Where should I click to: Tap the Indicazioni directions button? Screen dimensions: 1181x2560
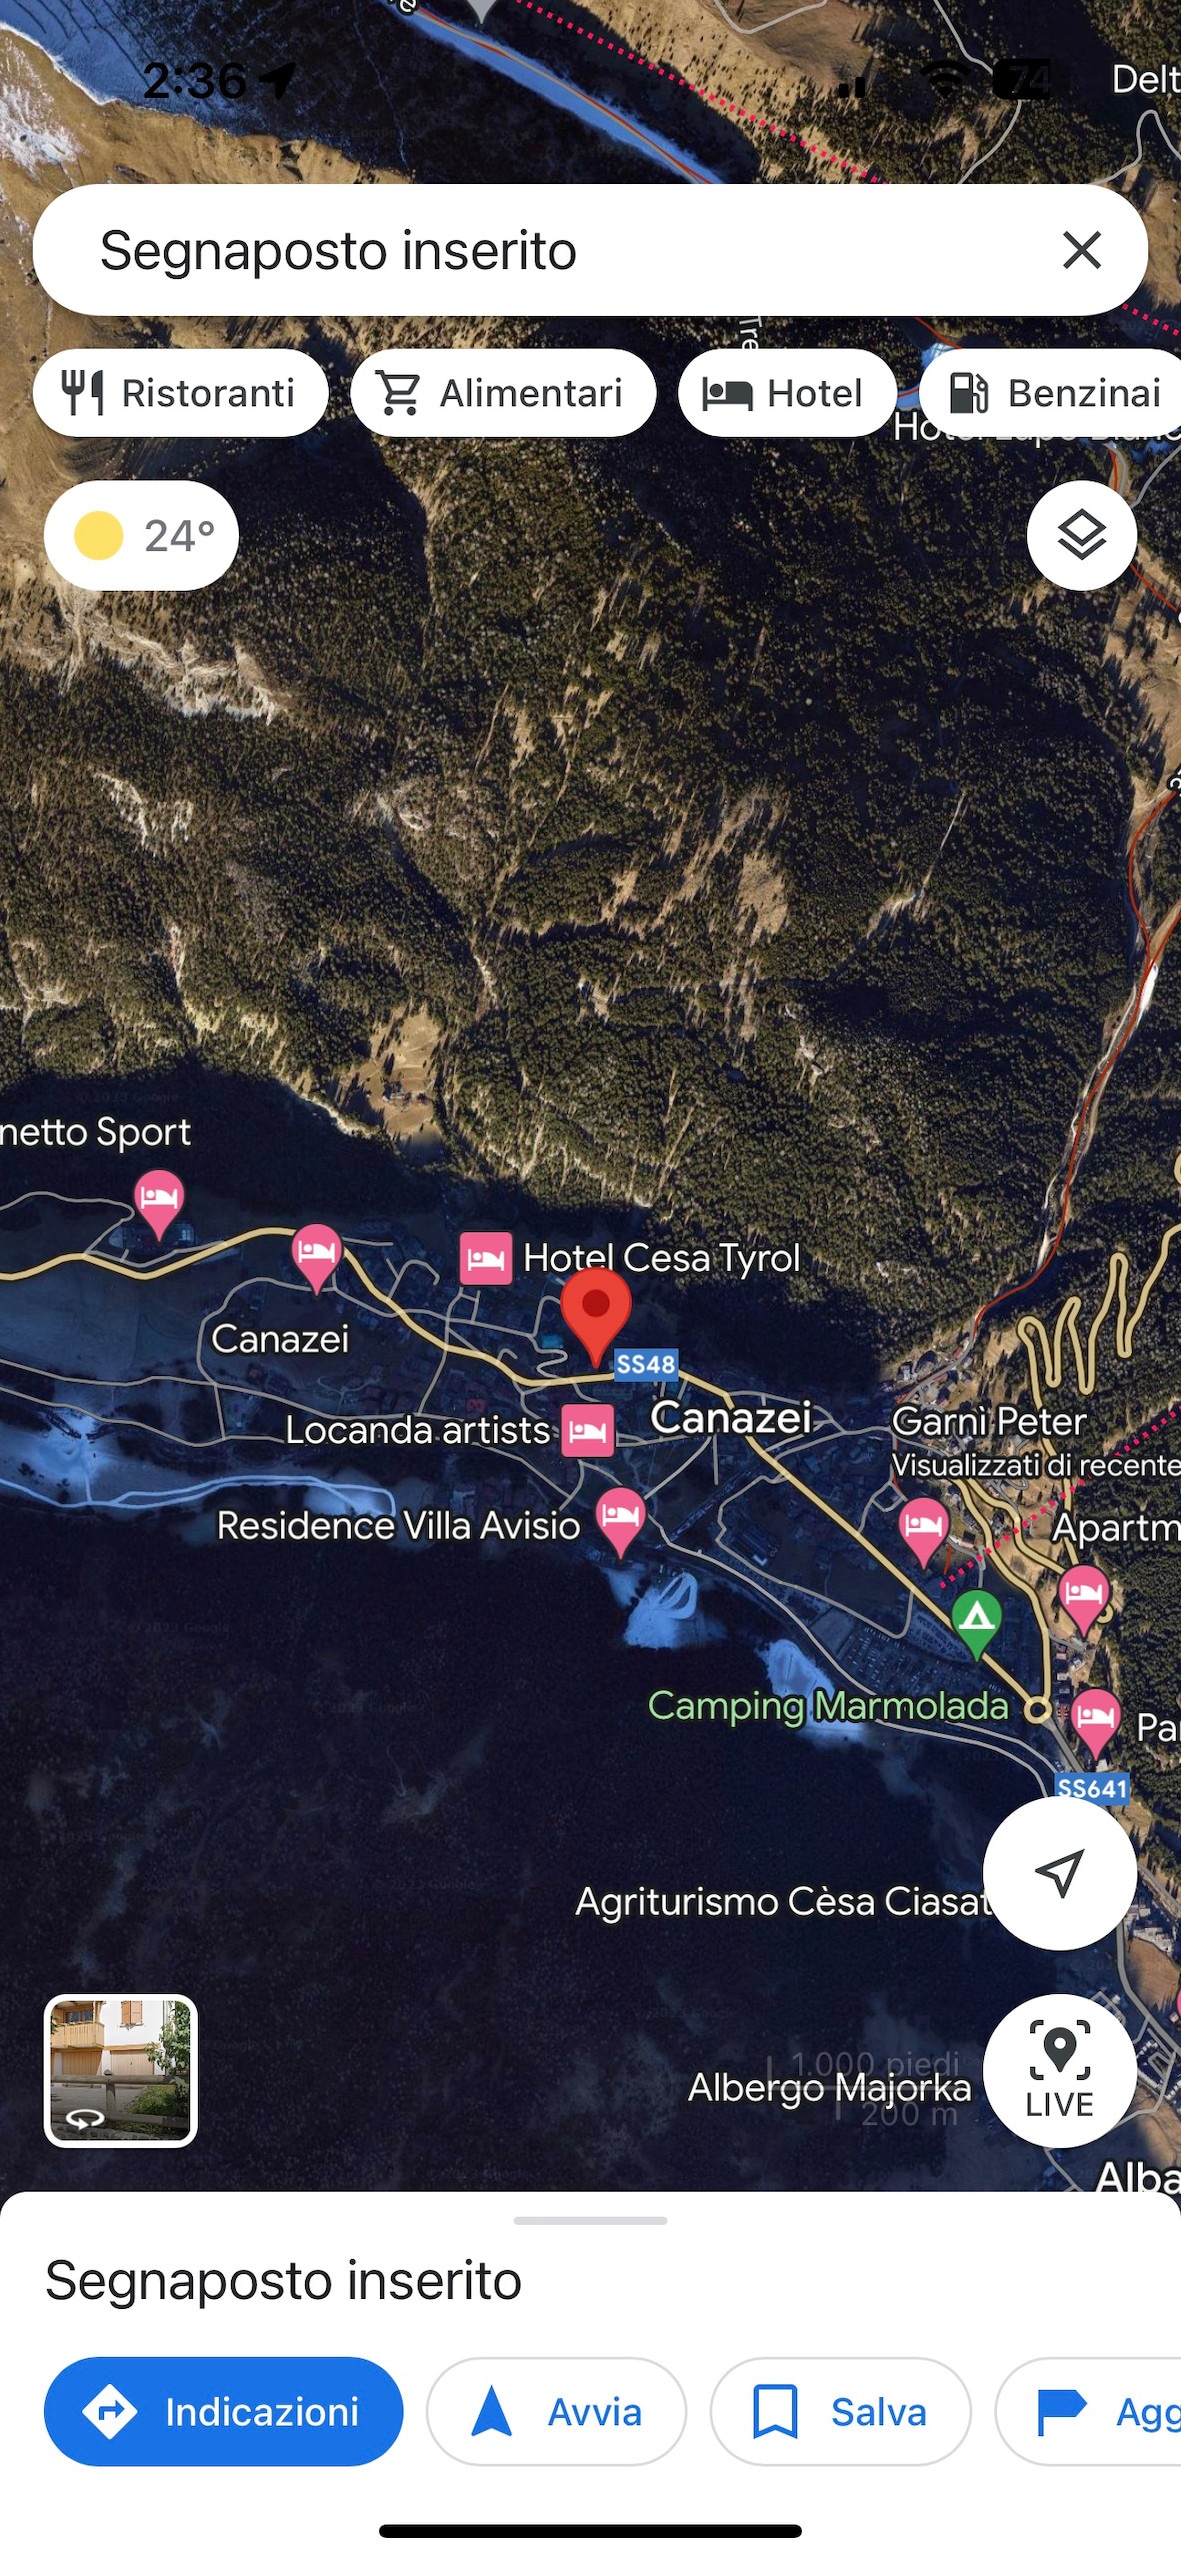(223, 2411)
